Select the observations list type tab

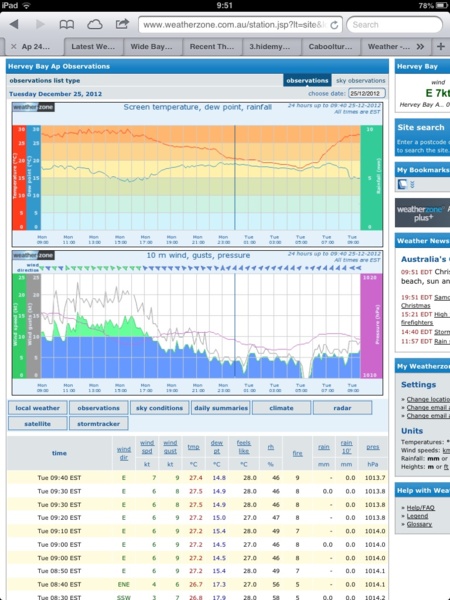click(307, 81)
